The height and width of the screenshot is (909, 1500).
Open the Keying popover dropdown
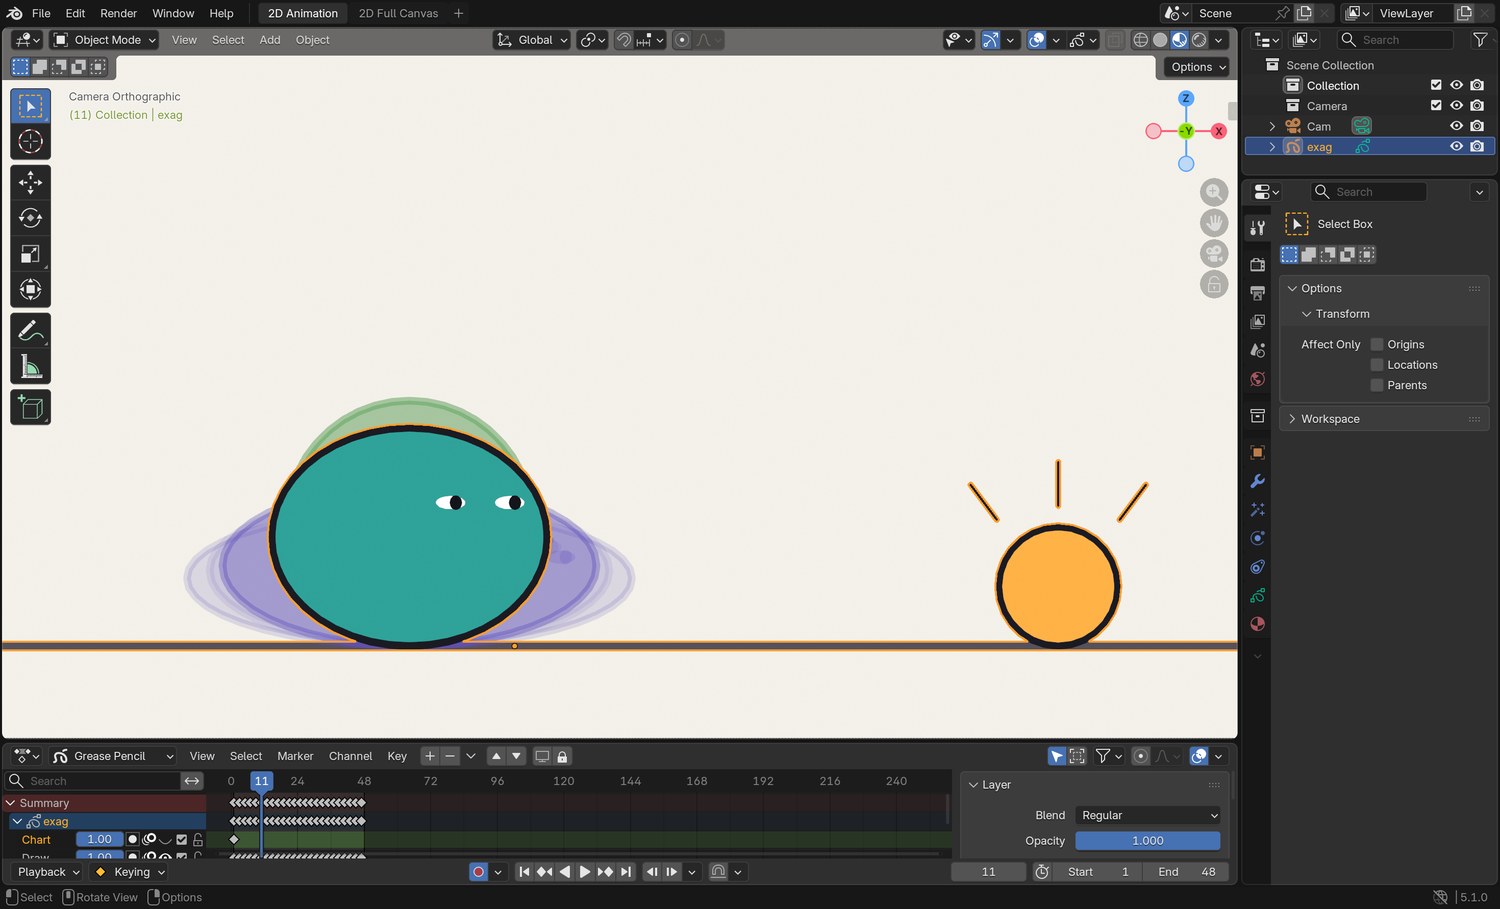(x=130, y=872)
